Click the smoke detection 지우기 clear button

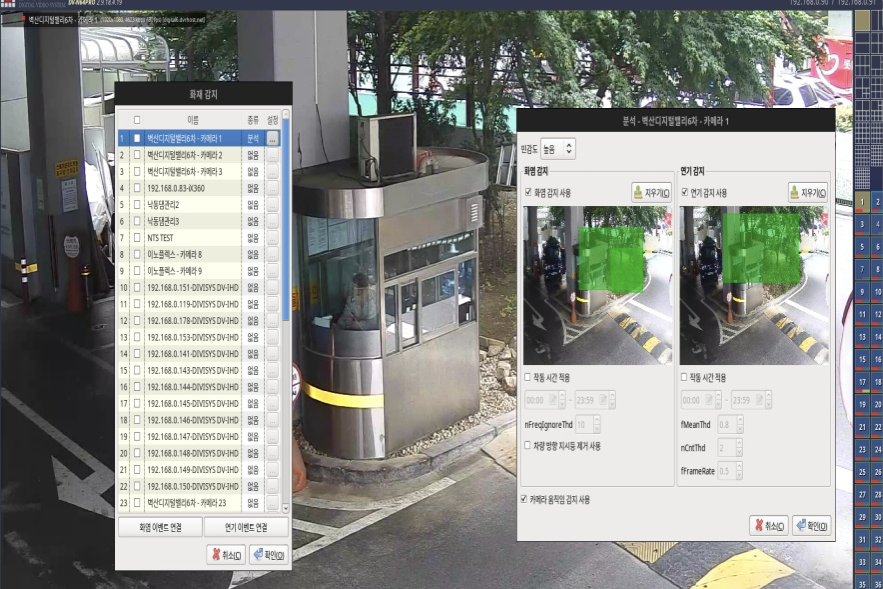808,192
